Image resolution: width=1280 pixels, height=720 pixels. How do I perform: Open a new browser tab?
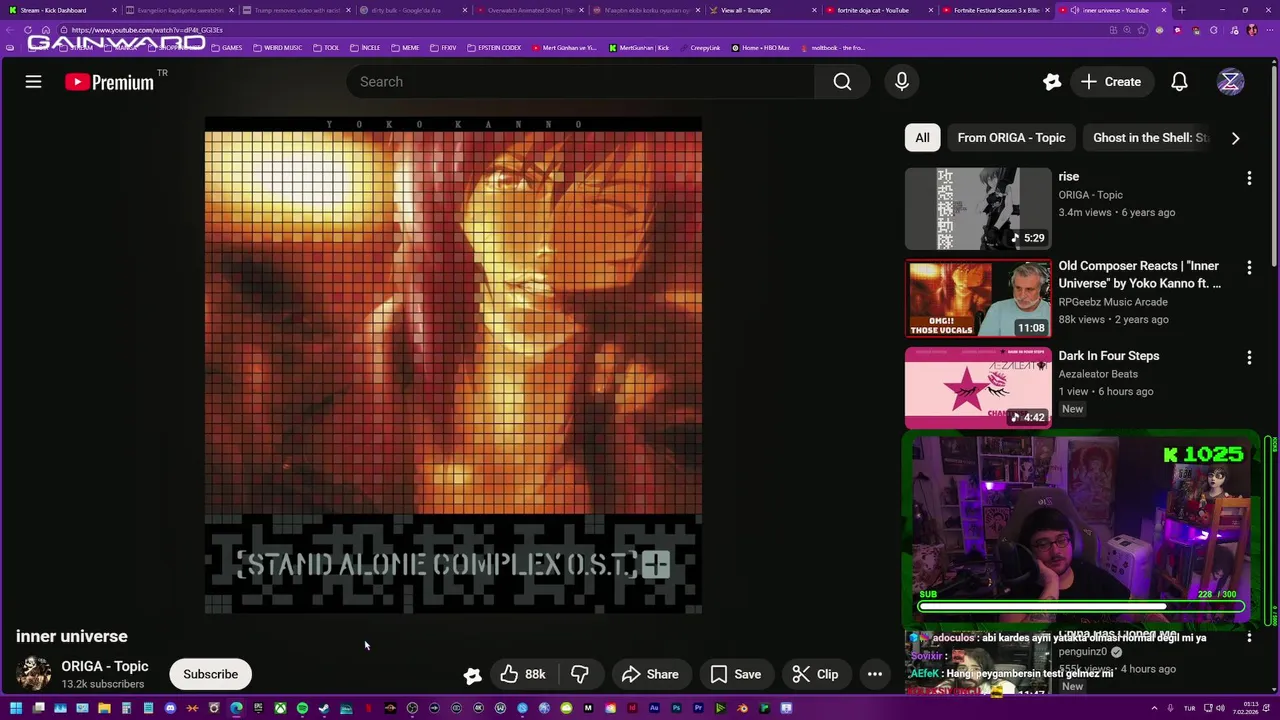coord(1182,10)
